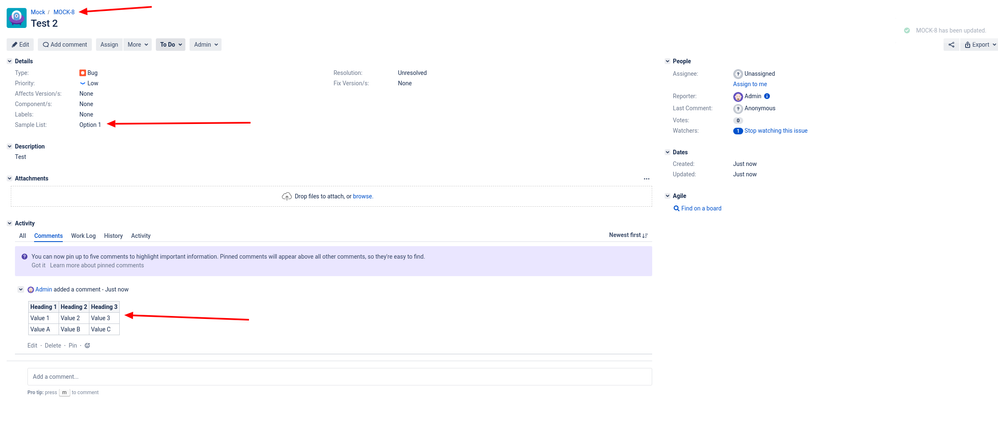Open the Export dropdown
The height and width of the screenshot is (430, 998).
[x=979, y=45]
